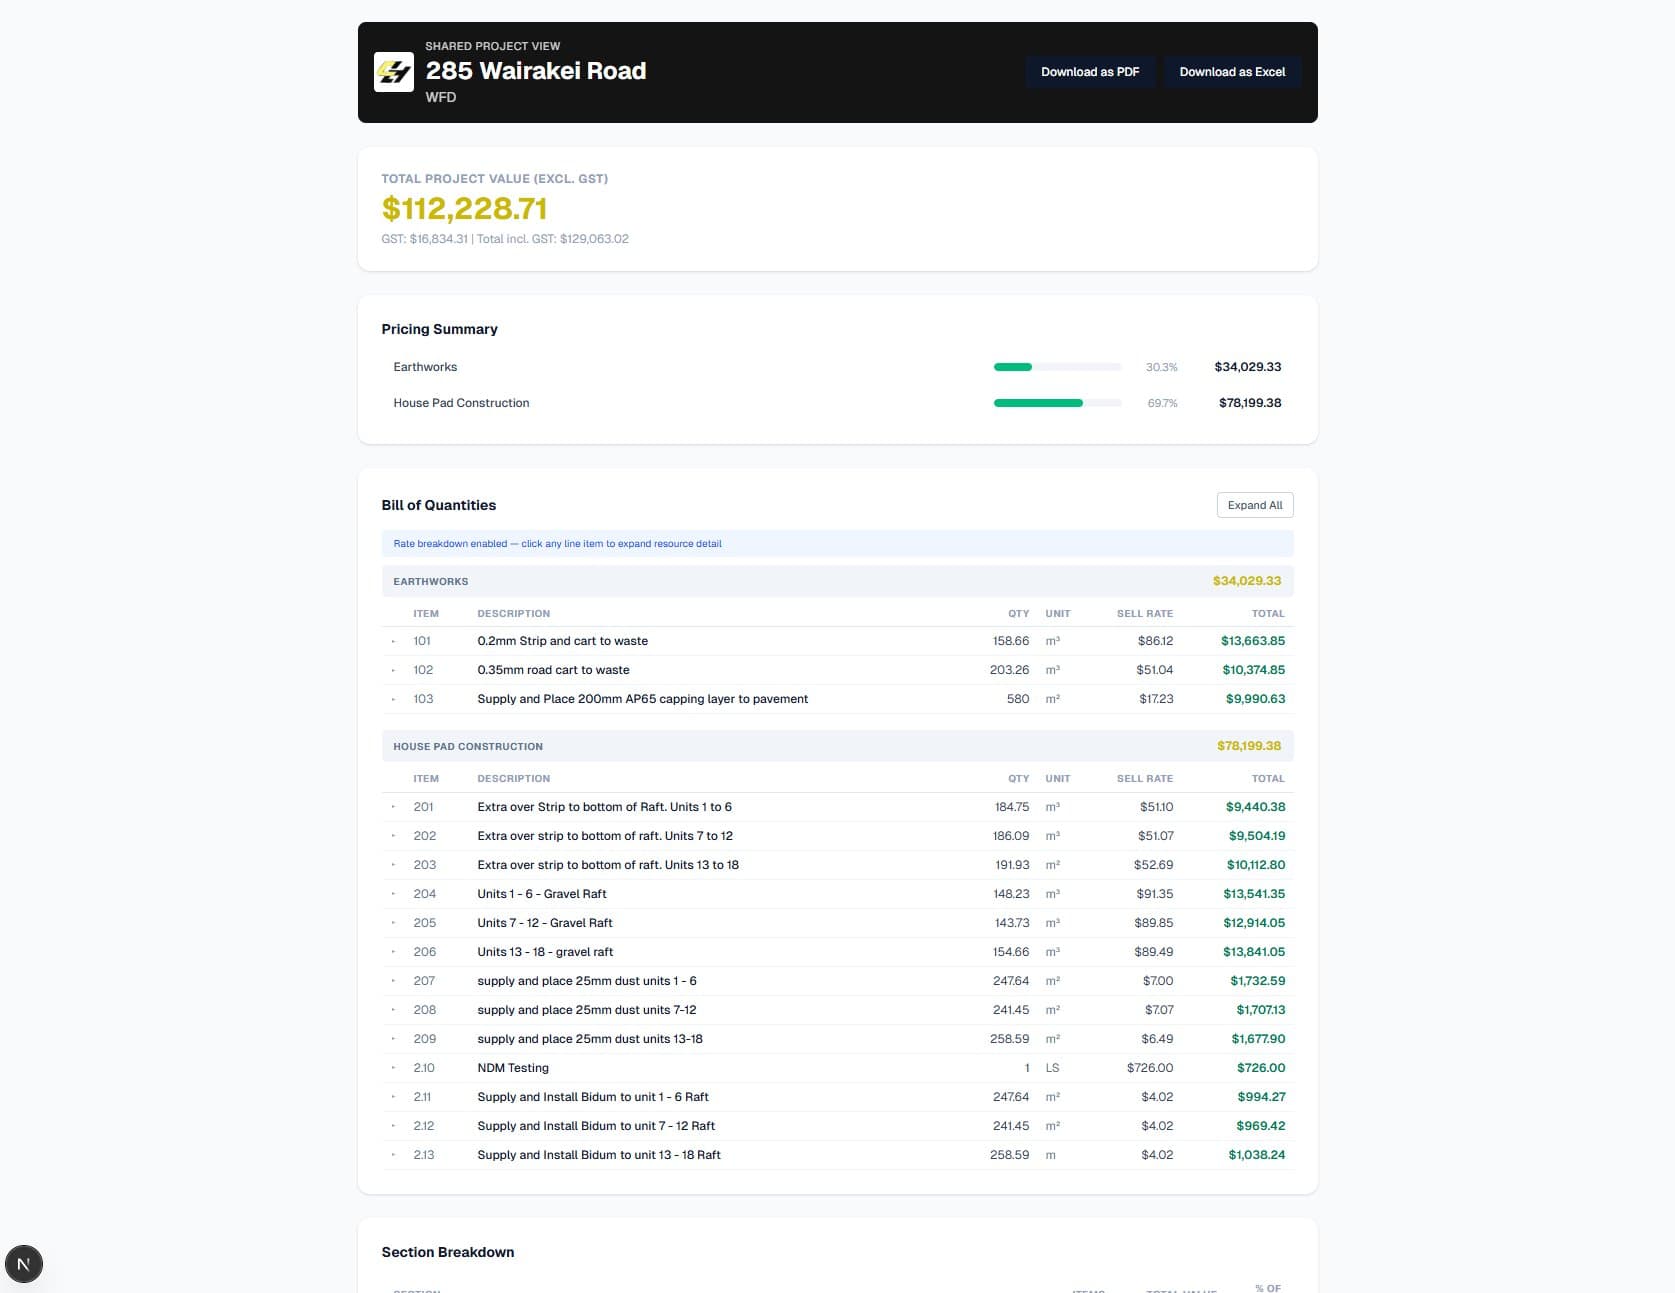Click item number 2.11

tap(422, 1097)
